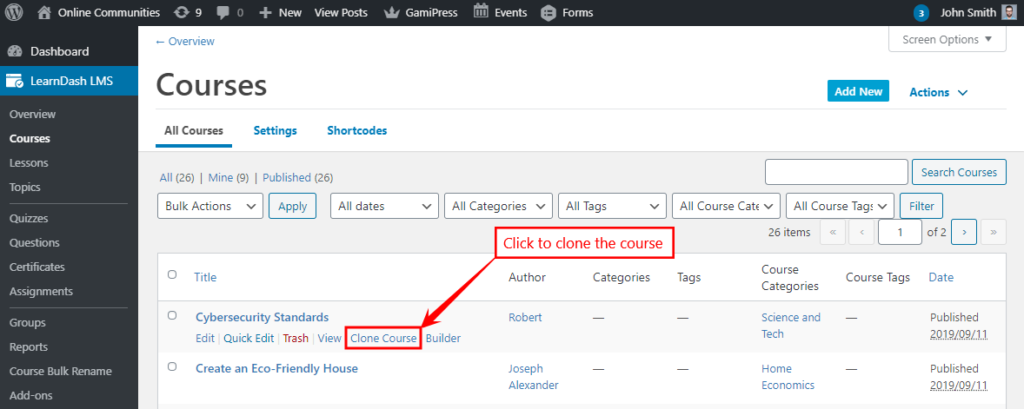1024x409 pixels.
Task: Open the All dates dropdown
Action: [x=385, y=206]
